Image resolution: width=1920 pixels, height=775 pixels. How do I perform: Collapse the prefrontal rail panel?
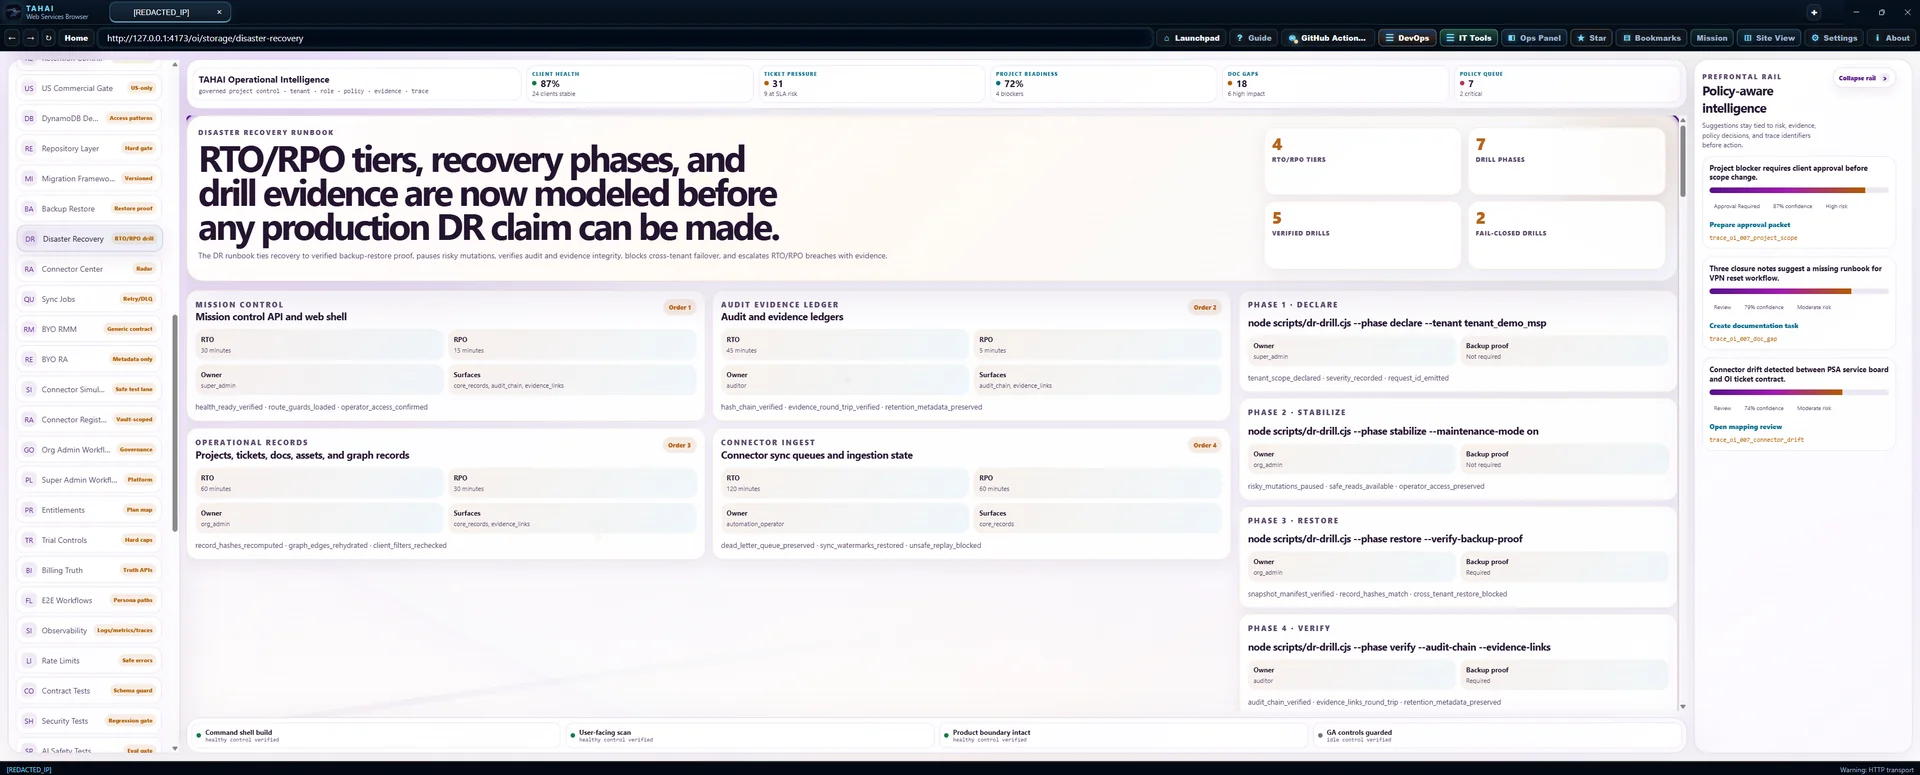click(1863, 78)
